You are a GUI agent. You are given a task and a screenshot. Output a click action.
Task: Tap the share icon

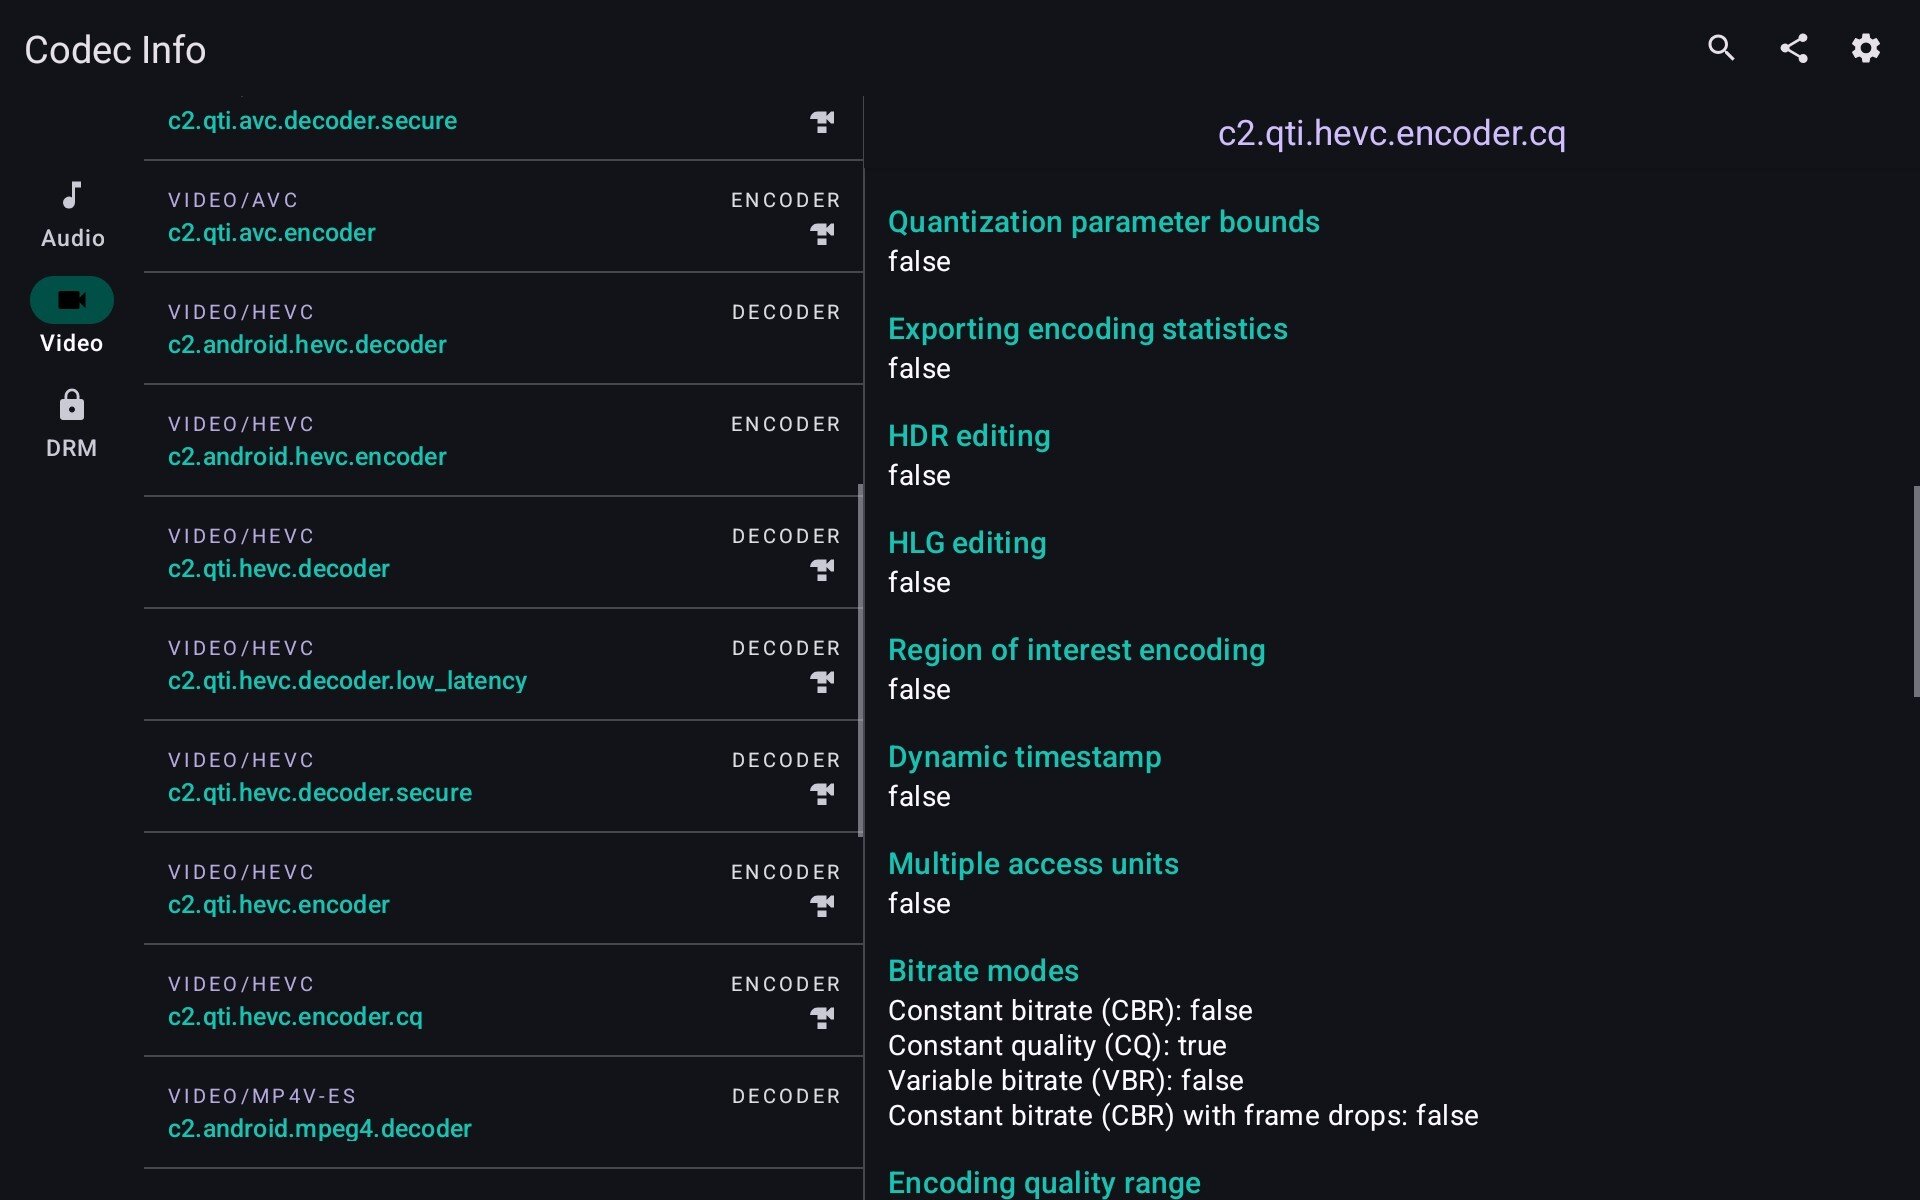pyautogui.click(x=1794, y=48)
